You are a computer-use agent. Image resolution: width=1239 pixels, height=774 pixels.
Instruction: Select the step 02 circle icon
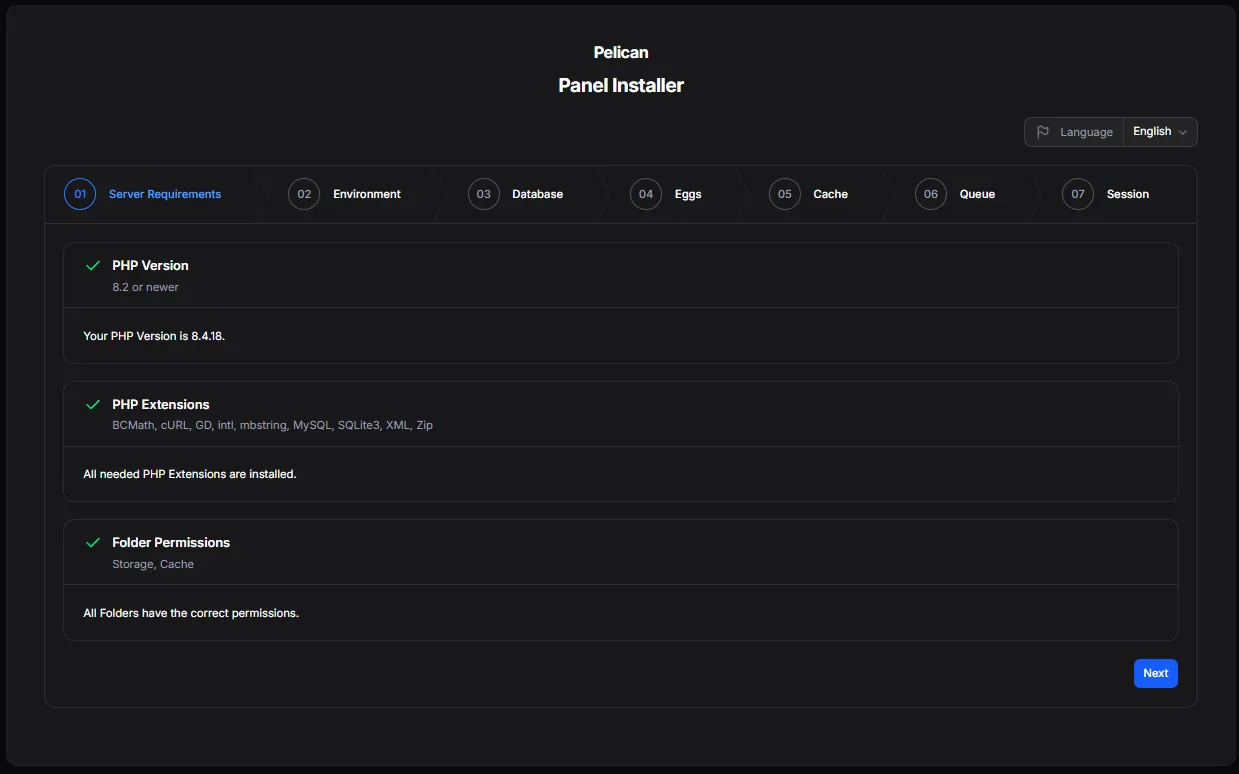coord(304,194)
